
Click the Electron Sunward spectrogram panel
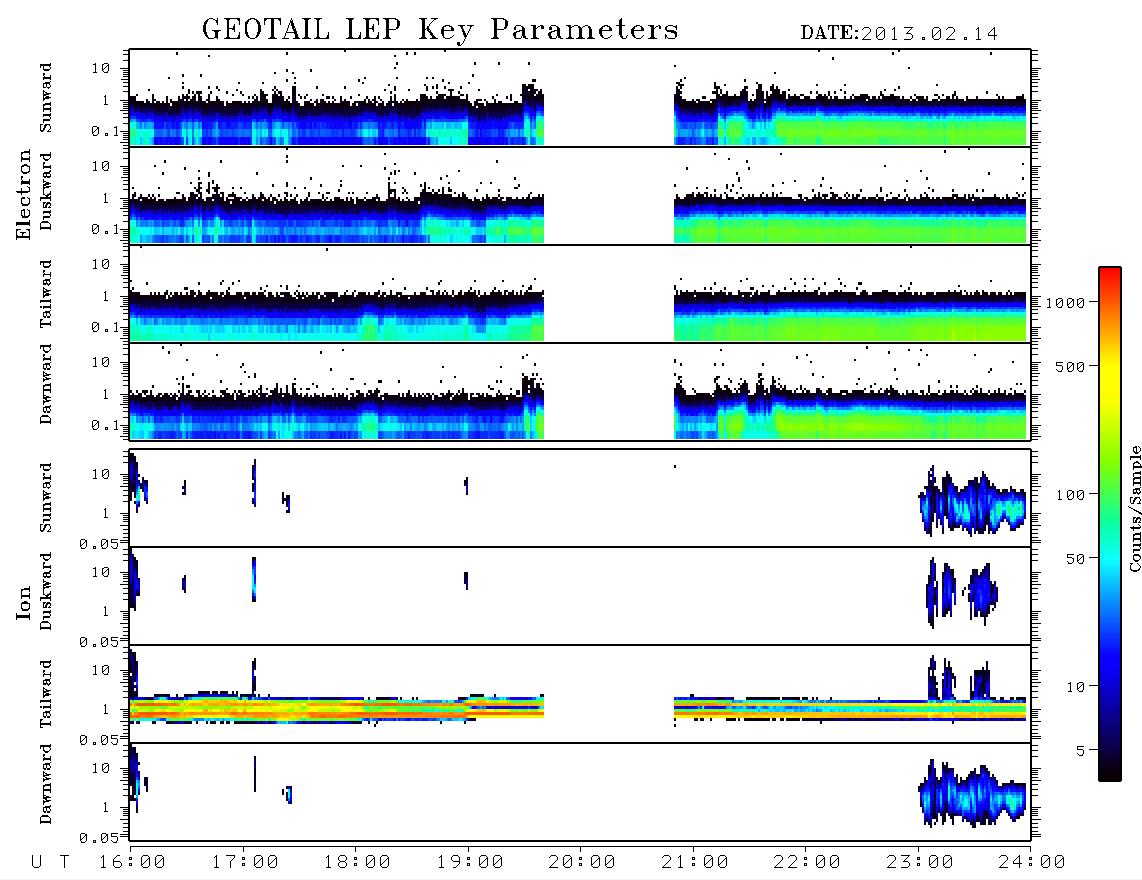(x=580, y=98)
